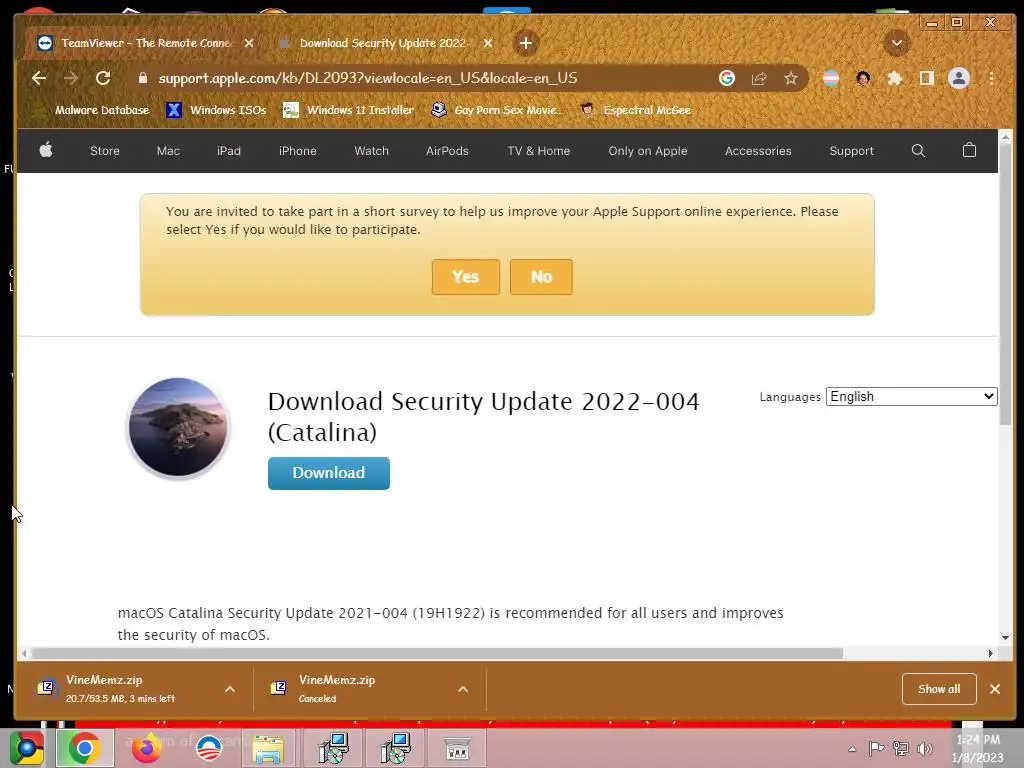Click the blue Download button
Image resolution: width=1024 pixels, height=768 pixels.
click(328, 473)
